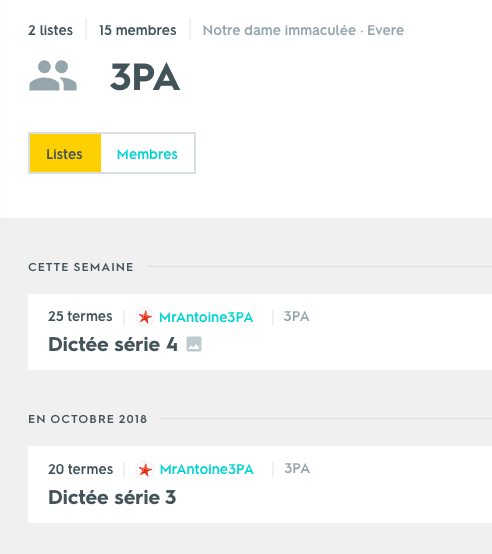This screenshot has width=492, height=554.
Task: Switch to the Membres tab
Action: 147,153
